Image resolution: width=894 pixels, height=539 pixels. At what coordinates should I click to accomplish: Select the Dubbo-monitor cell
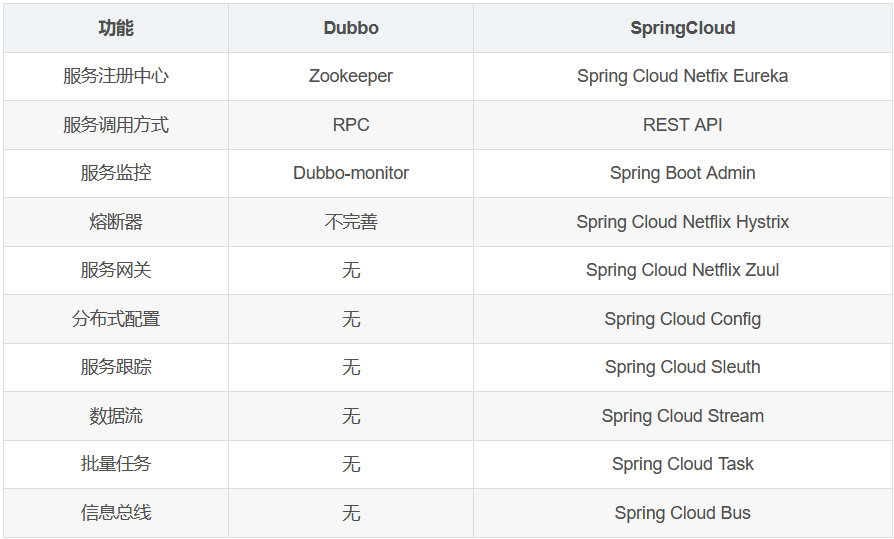[x=351, y=173]
